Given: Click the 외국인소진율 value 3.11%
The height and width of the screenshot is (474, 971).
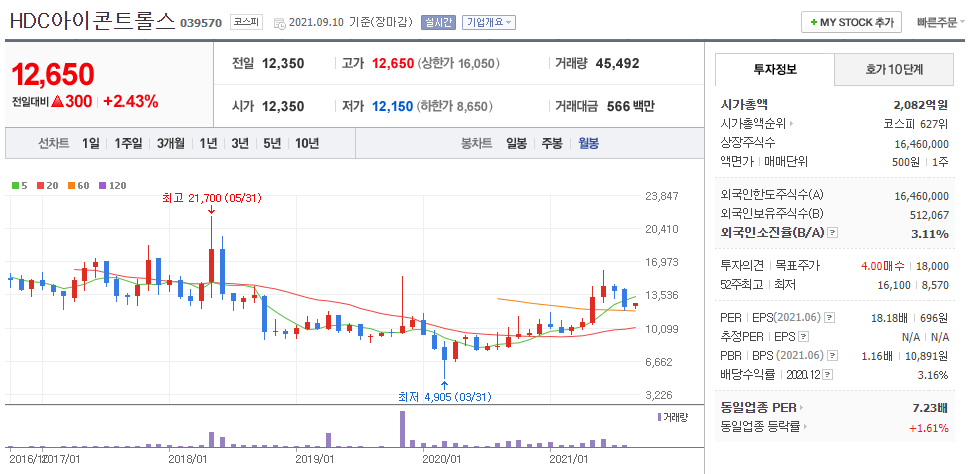Looking at the screenshot, I should pos(929,234).
